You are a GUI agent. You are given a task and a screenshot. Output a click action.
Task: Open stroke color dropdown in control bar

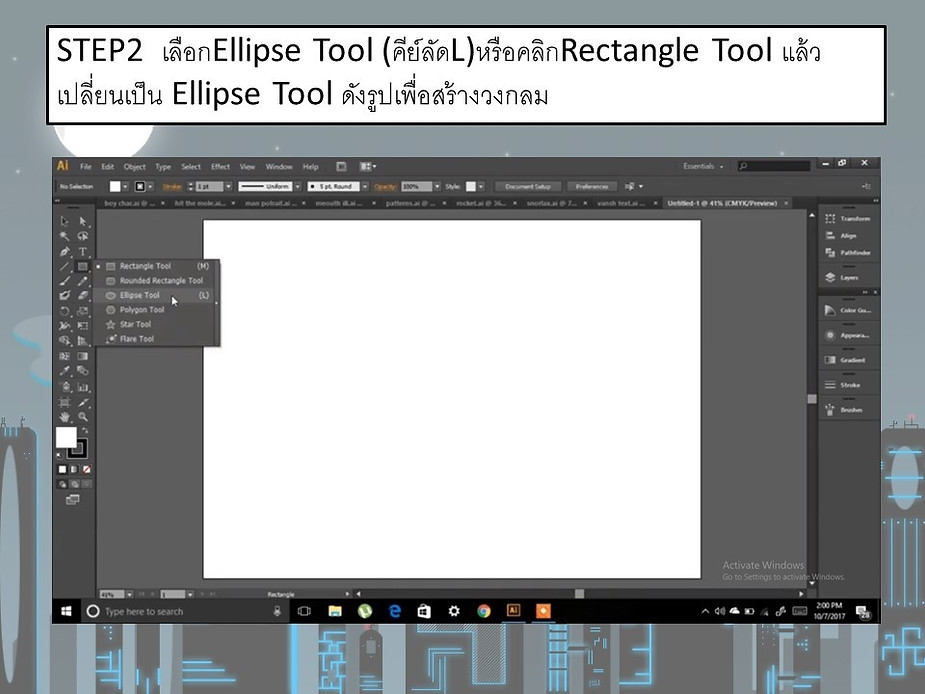[x=150, y=186]
